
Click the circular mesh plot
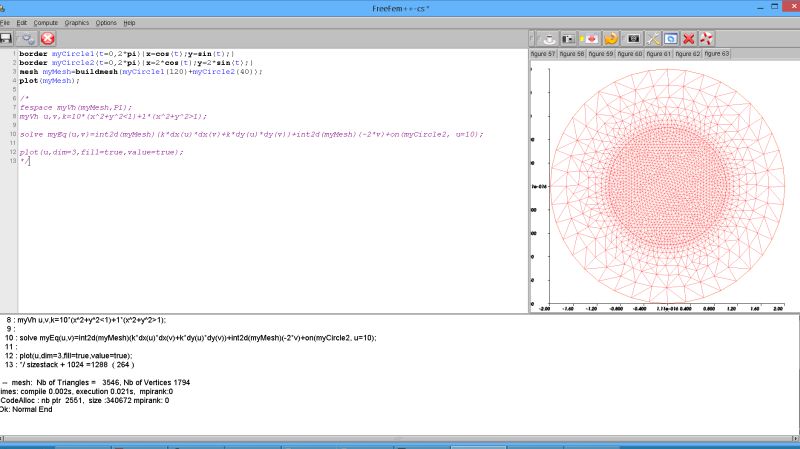click(x=667, y=186)
